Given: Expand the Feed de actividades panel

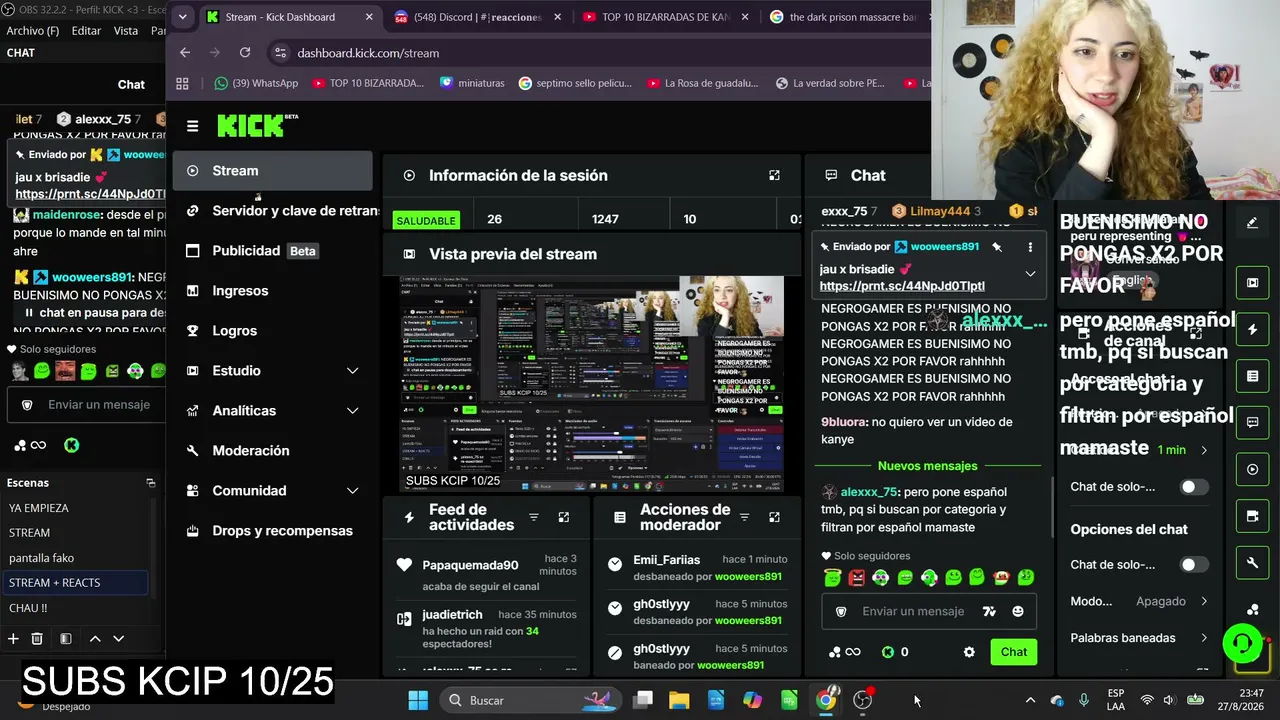Looking at the screenshot, I should tap(564, 517).
